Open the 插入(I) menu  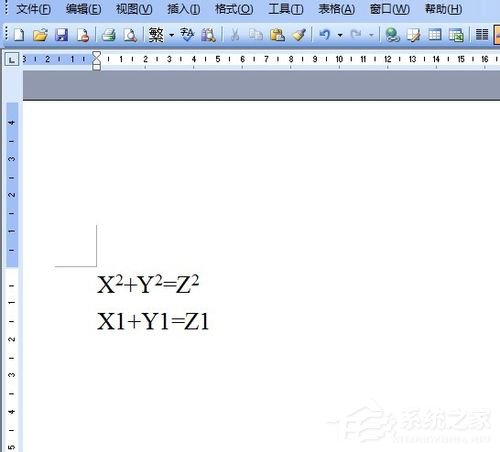[x=184, y=9]
